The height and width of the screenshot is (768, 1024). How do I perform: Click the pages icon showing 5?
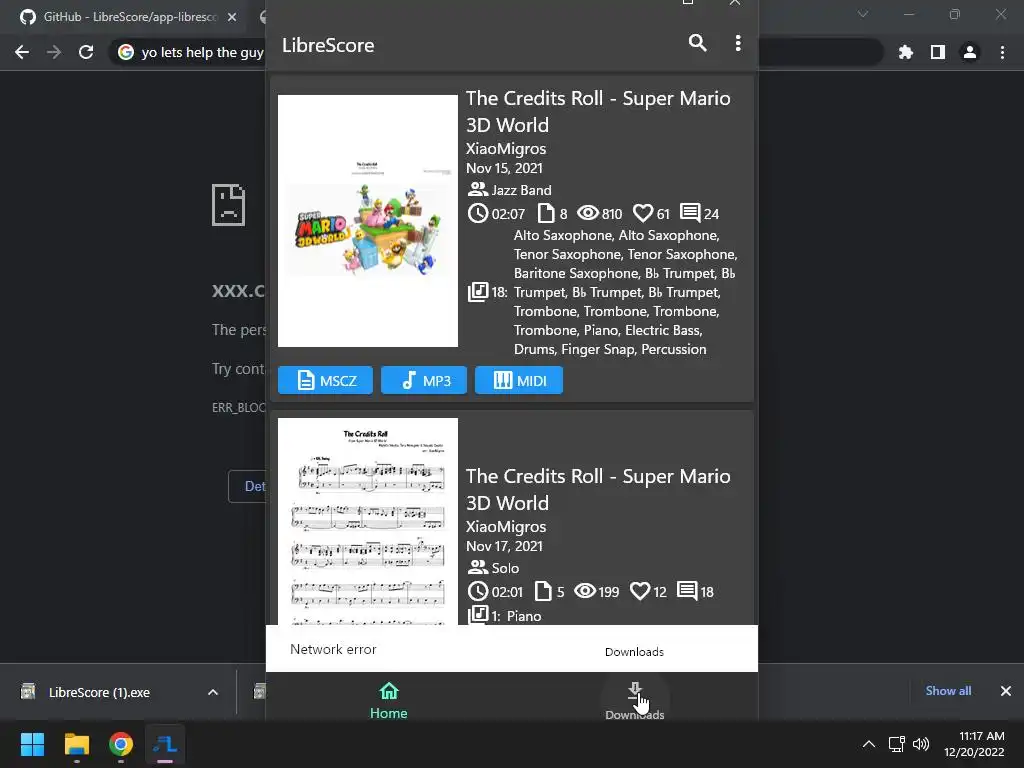pyautogui.click(x=543, y=591)
